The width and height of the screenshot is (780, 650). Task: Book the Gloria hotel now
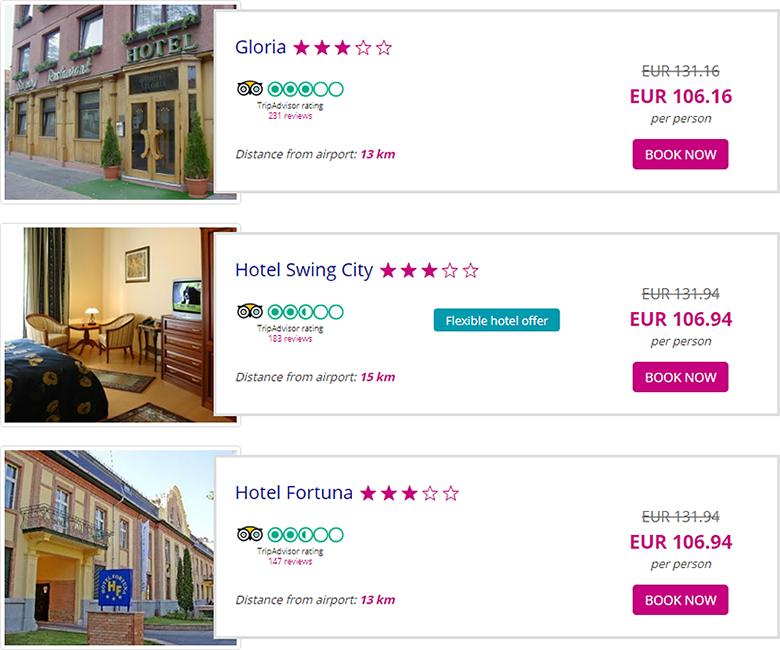point(680,155)
